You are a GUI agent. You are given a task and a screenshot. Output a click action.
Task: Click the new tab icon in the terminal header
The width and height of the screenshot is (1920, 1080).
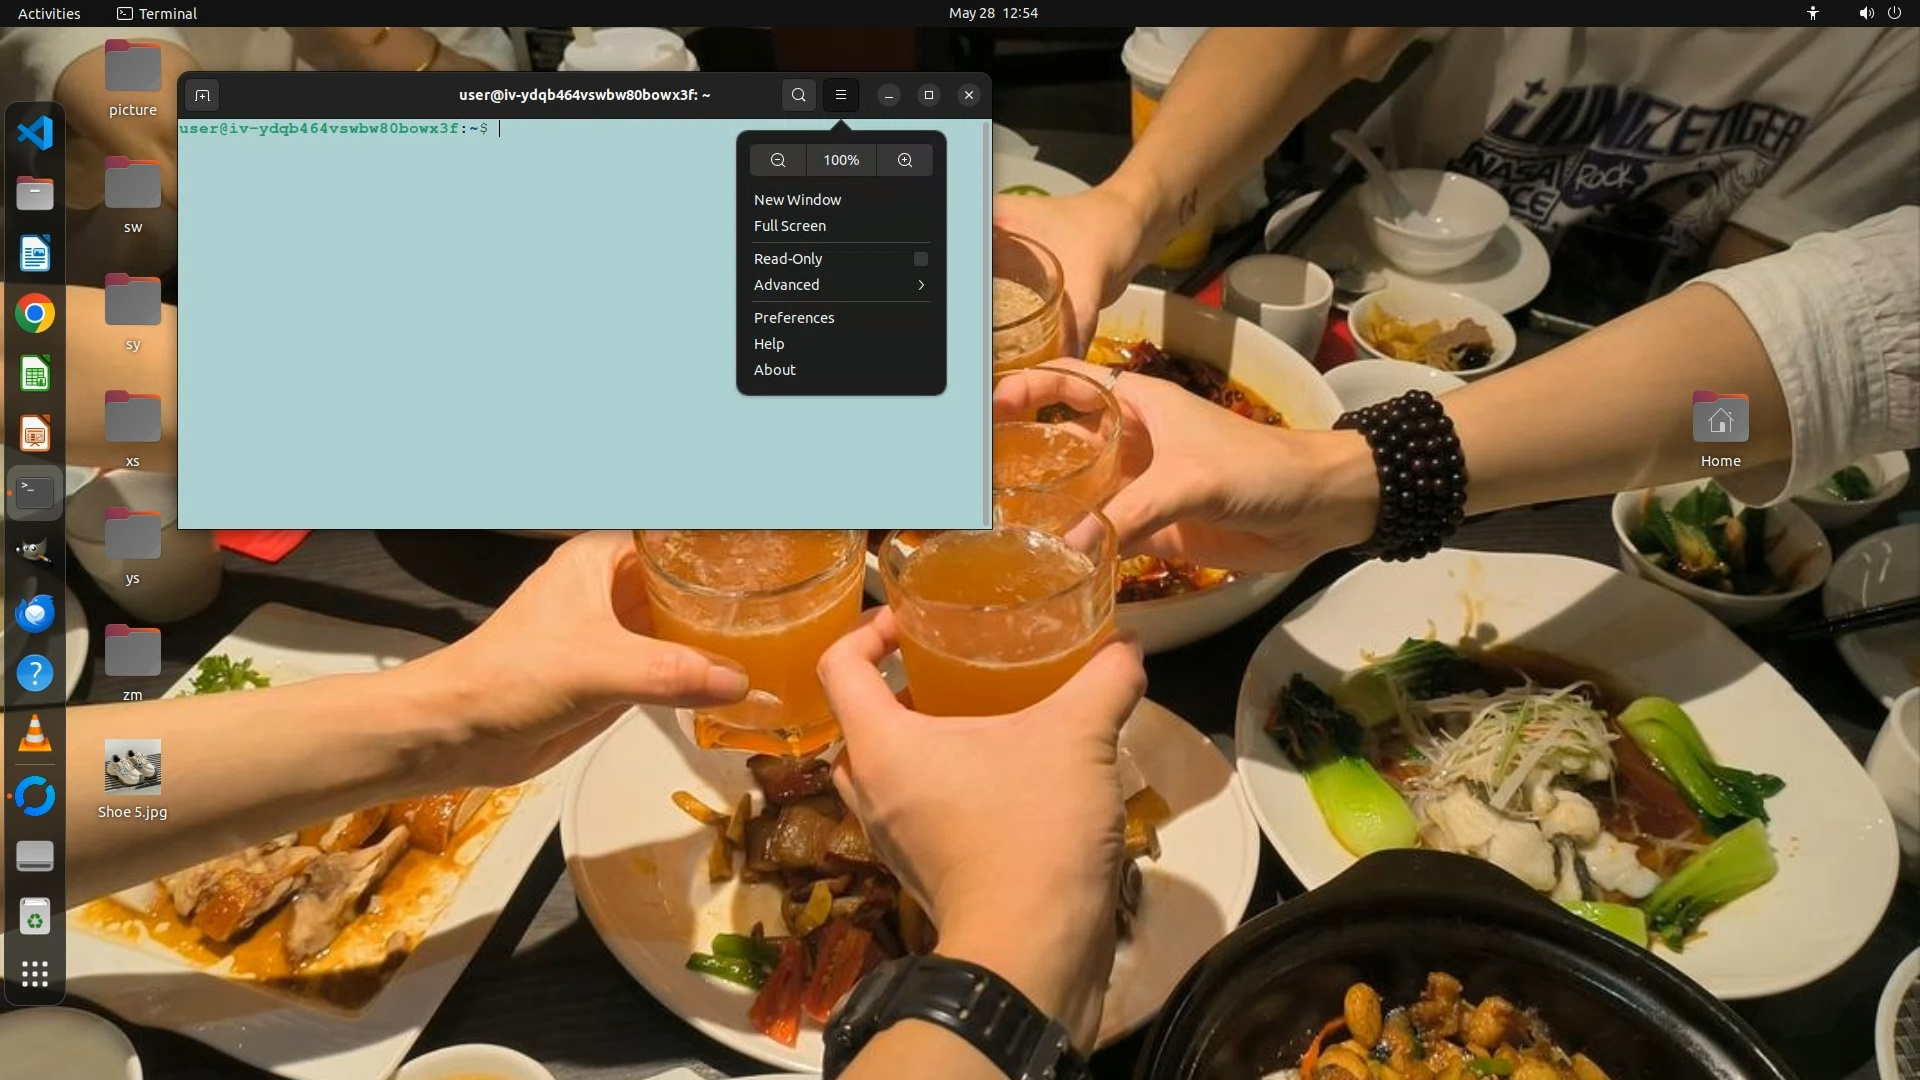click(x=202, y=95)
